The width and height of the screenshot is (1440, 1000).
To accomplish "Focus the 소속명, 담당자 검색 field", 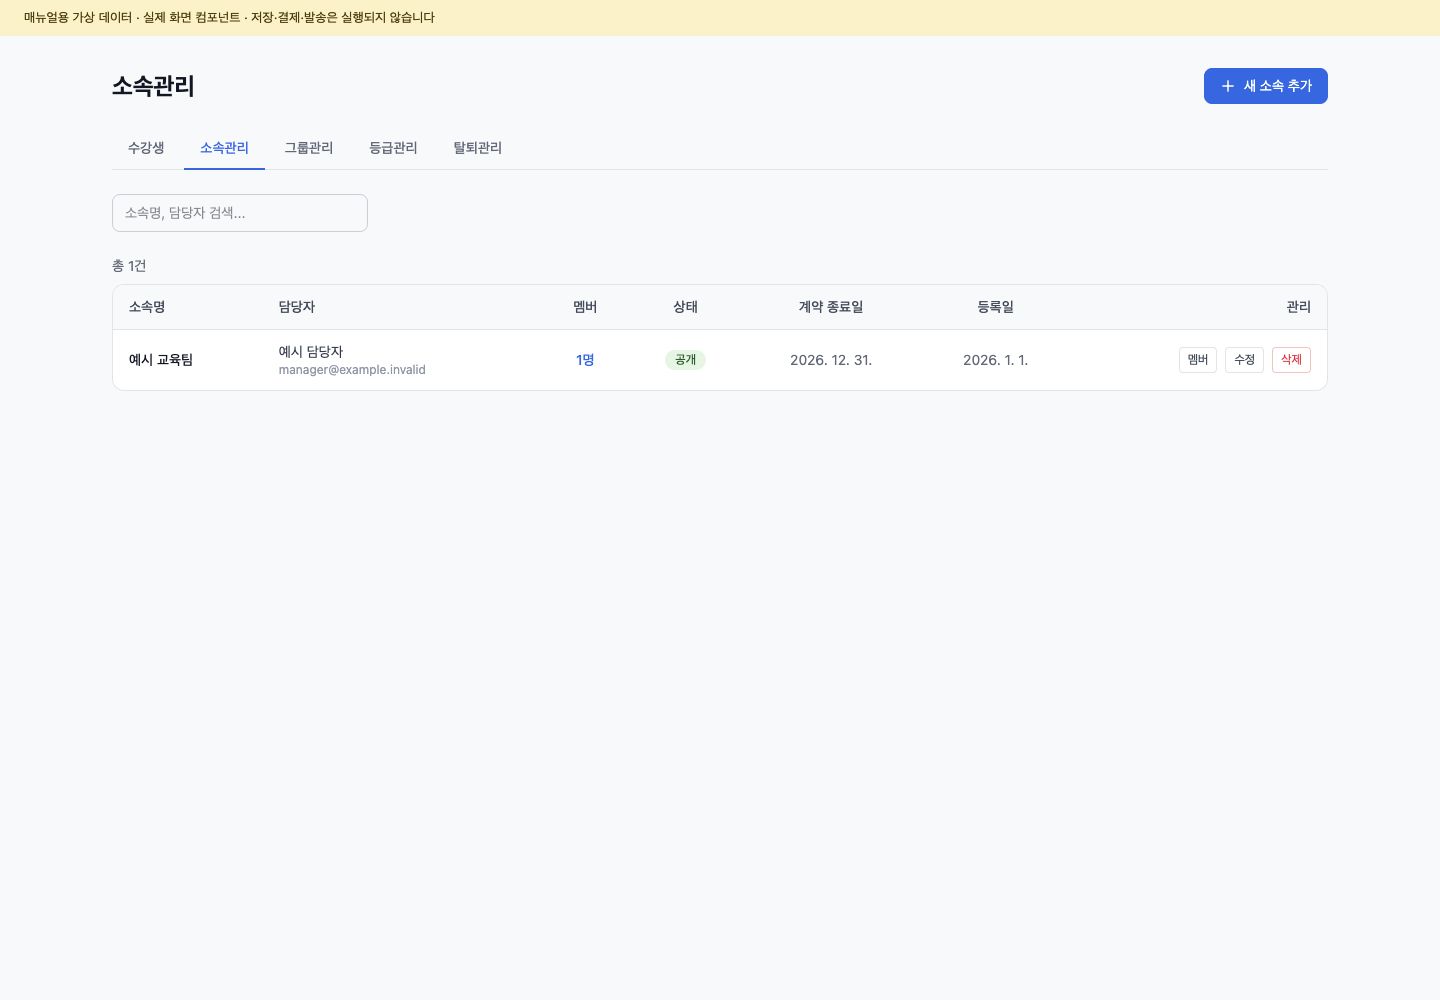I will 240,213.
